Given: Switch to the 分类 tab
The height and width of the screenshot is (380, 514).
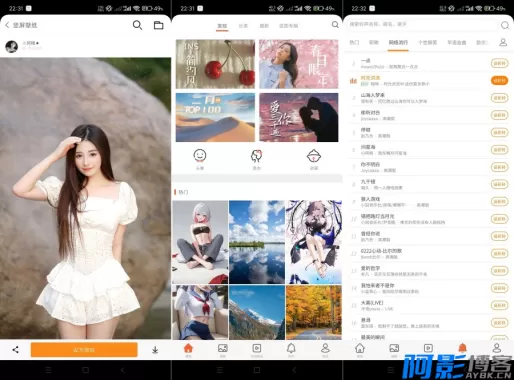Looking at the screenshot, I should [x=243, y=26].
